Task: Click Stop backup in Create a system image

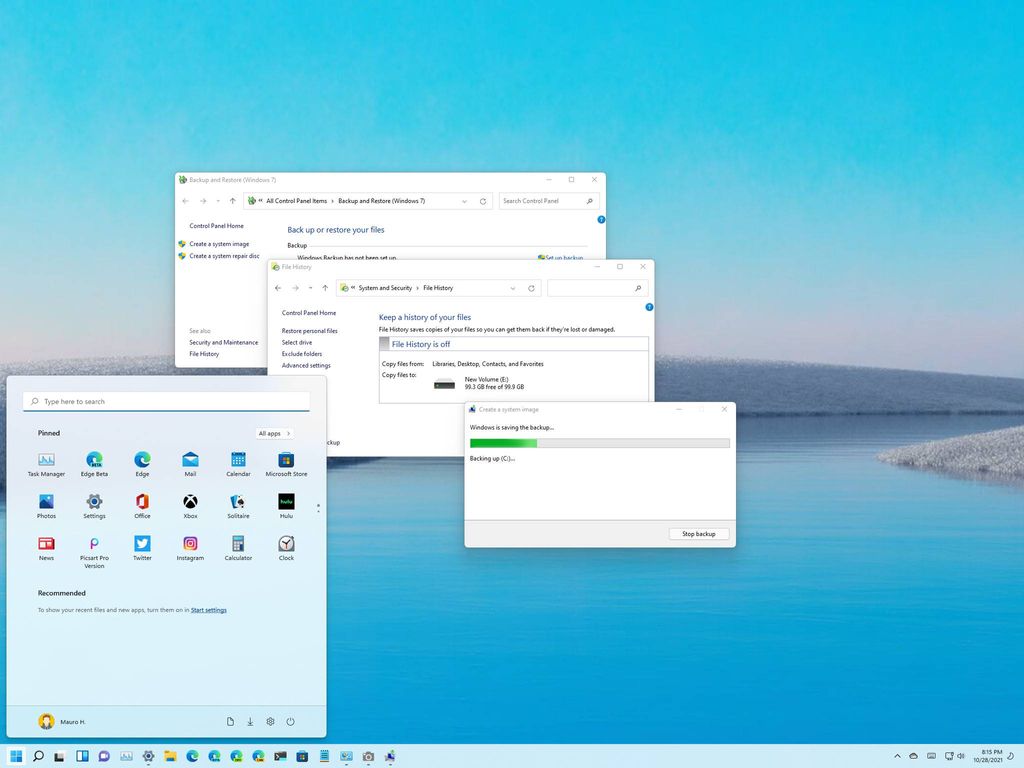Action: (x=698, y=533)
